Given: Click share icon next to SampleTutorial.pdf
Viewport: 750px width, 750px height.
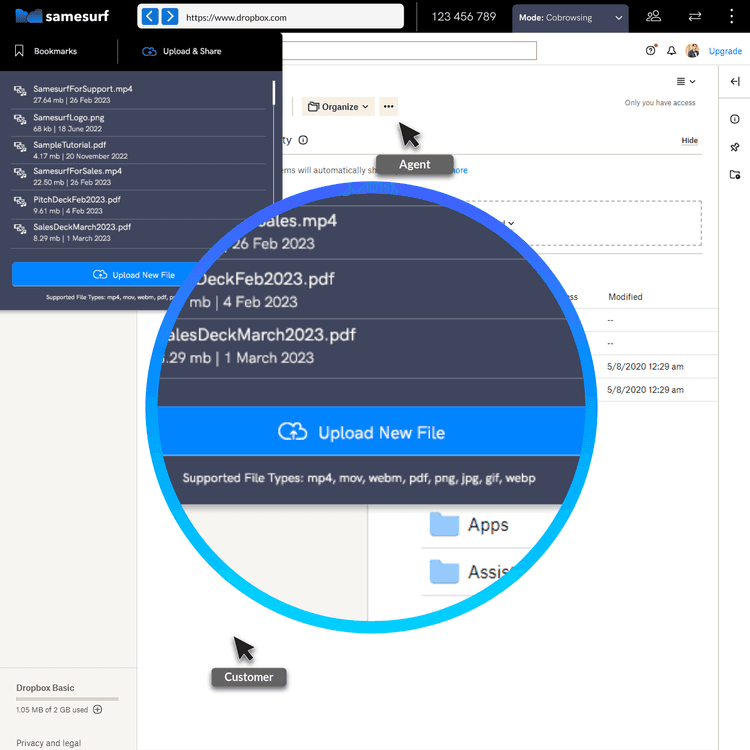Looking at the screenshot, I should (20, 146).
